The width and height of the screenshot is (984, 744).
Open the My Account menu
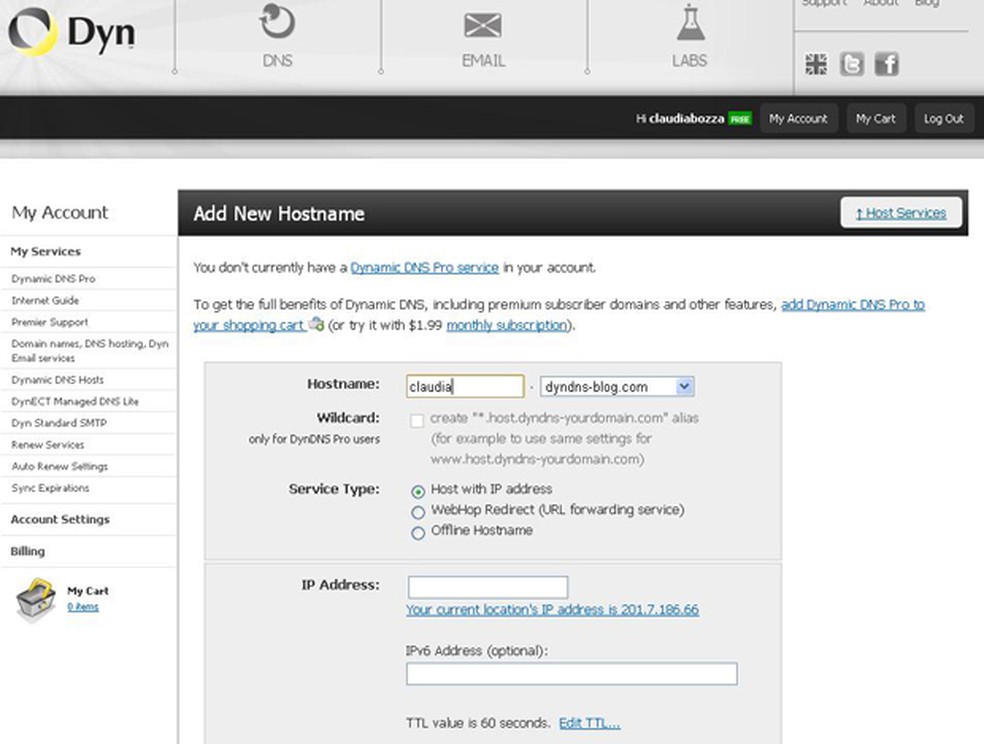click(798, 118)
